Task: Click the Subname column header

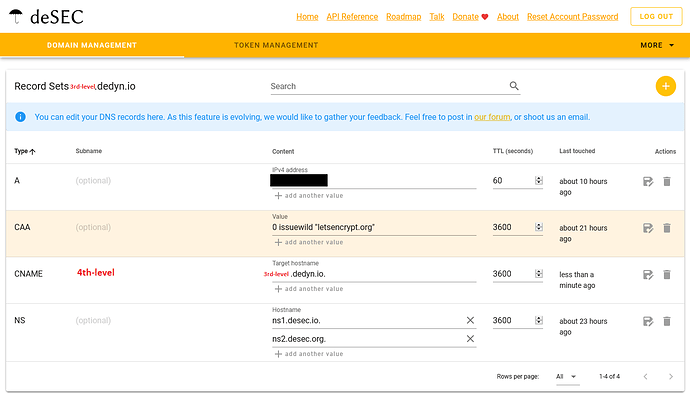Action: 88,151
